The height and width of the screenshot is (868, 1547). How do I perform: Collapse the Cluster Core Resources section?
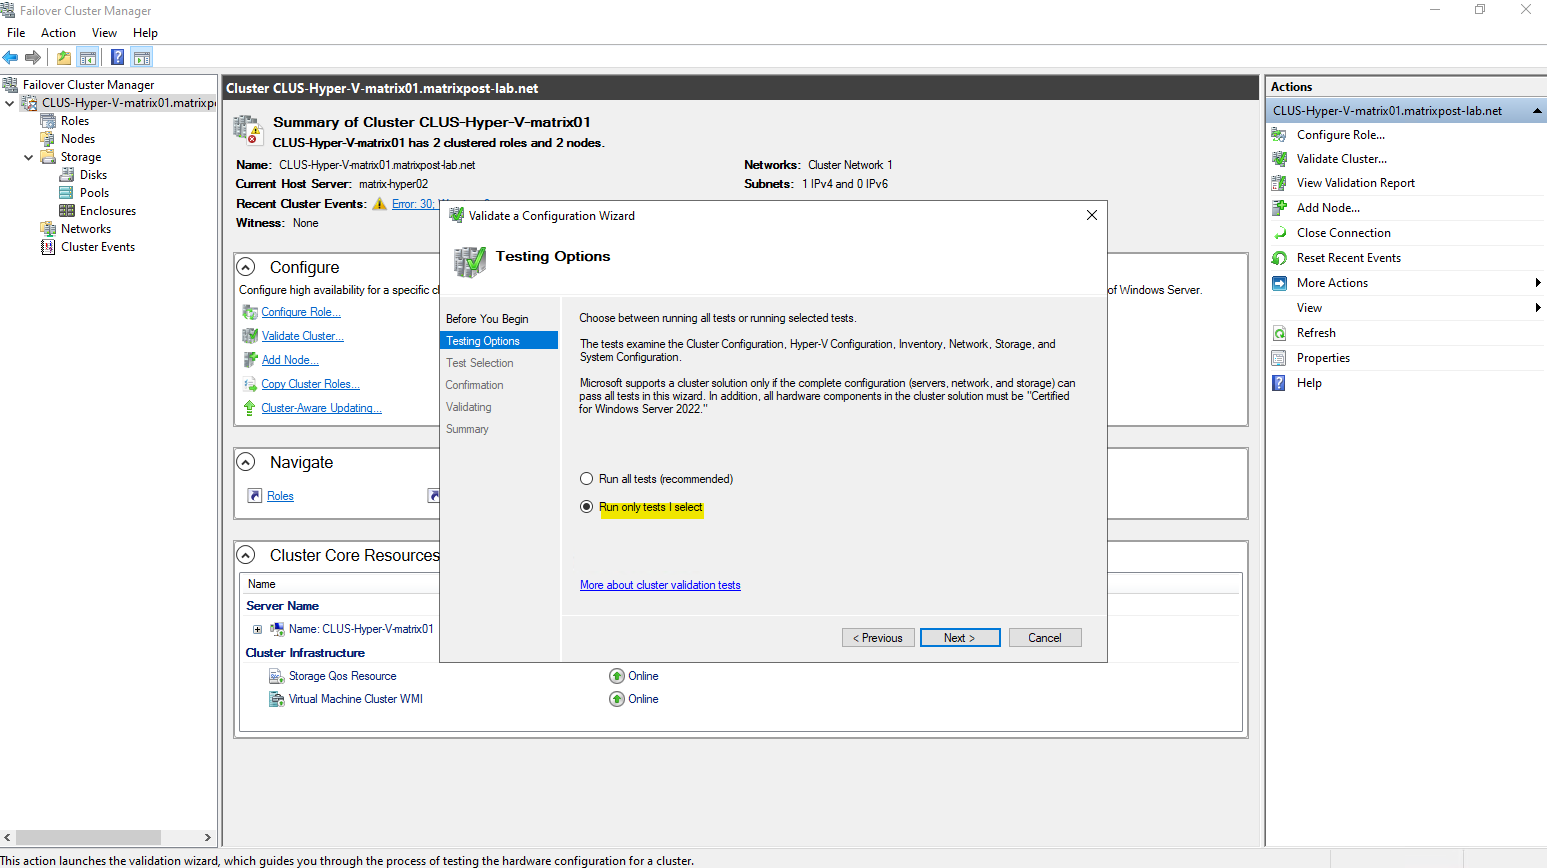(246, 555)
